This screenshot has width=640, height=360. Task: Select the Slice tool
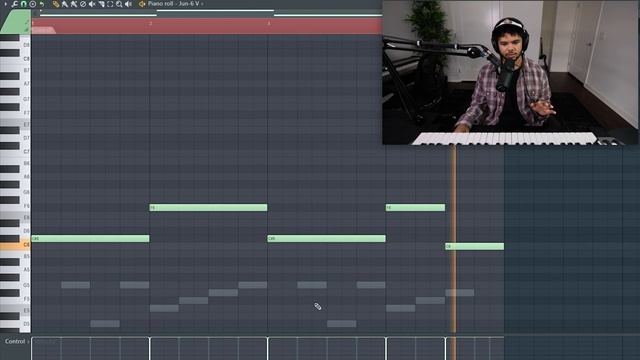pyautogui.click(x=101, y=4)
